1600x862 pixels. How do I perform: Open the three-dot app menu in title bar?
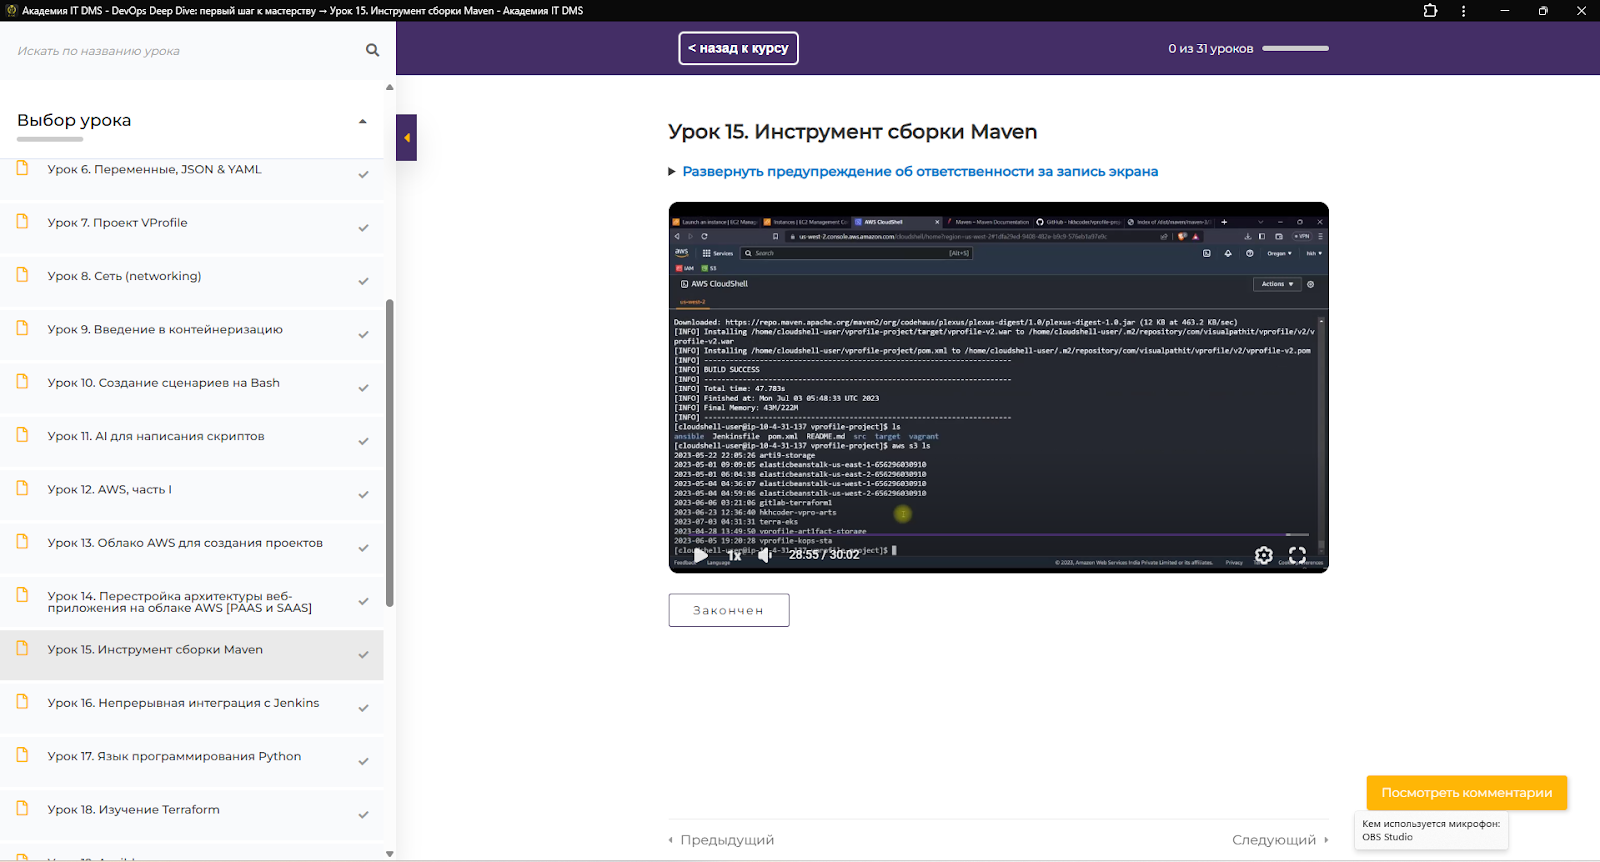click(1463, 11)
